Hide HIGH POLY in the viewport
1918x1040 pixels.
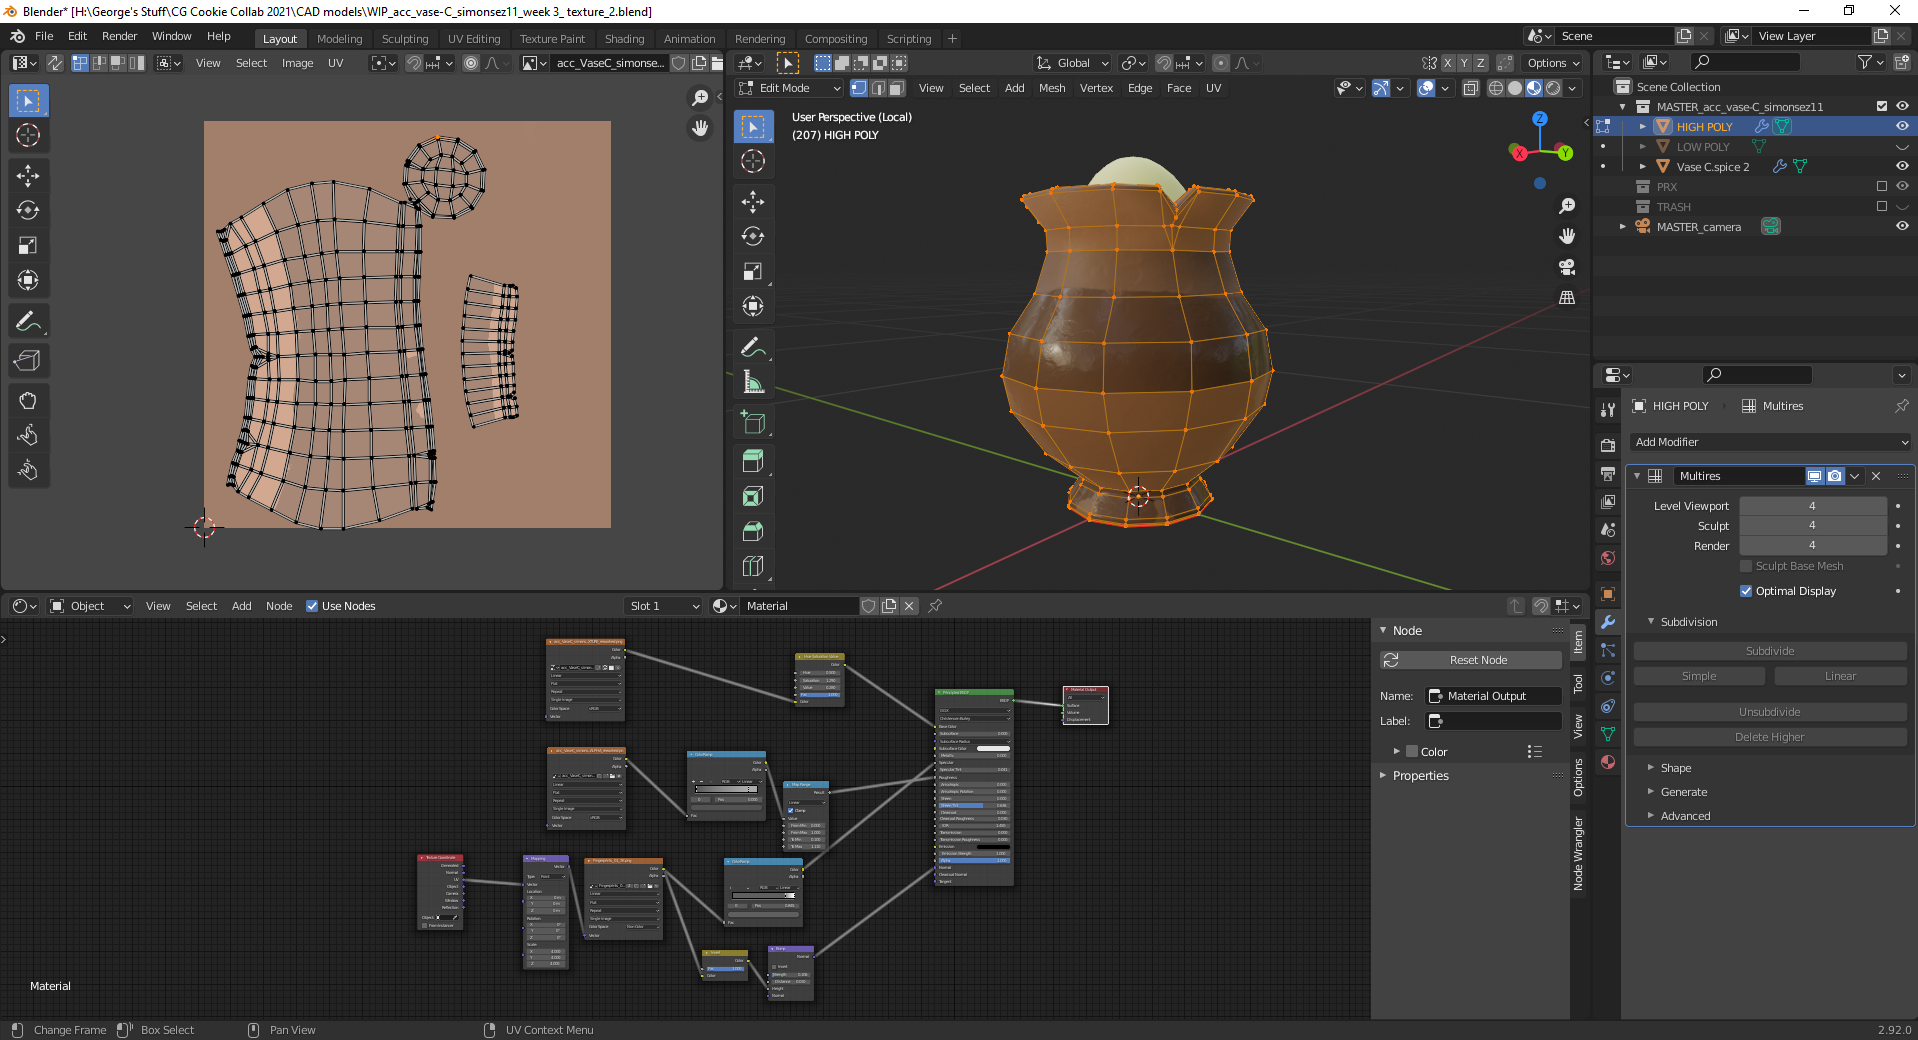coord(1902,127)
